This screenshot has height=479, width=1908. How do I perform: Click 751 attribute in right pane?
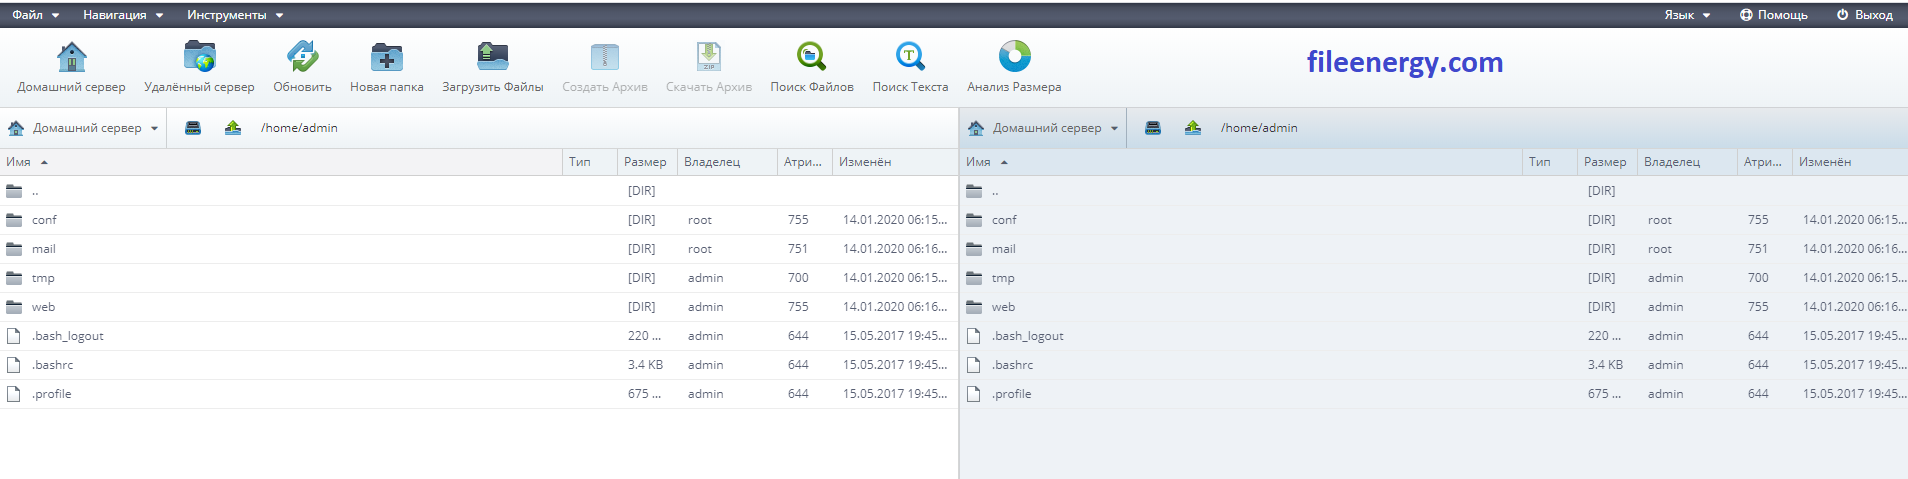click(x=1758, y=249)
